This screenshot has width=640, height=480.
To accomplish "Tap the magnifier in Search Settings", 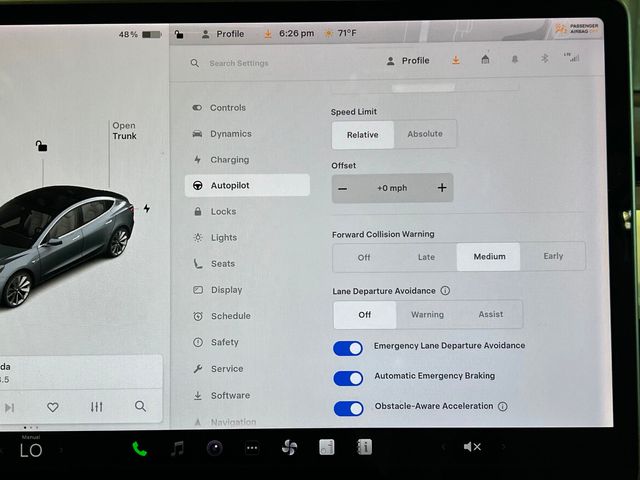I will tap(195, 63).
